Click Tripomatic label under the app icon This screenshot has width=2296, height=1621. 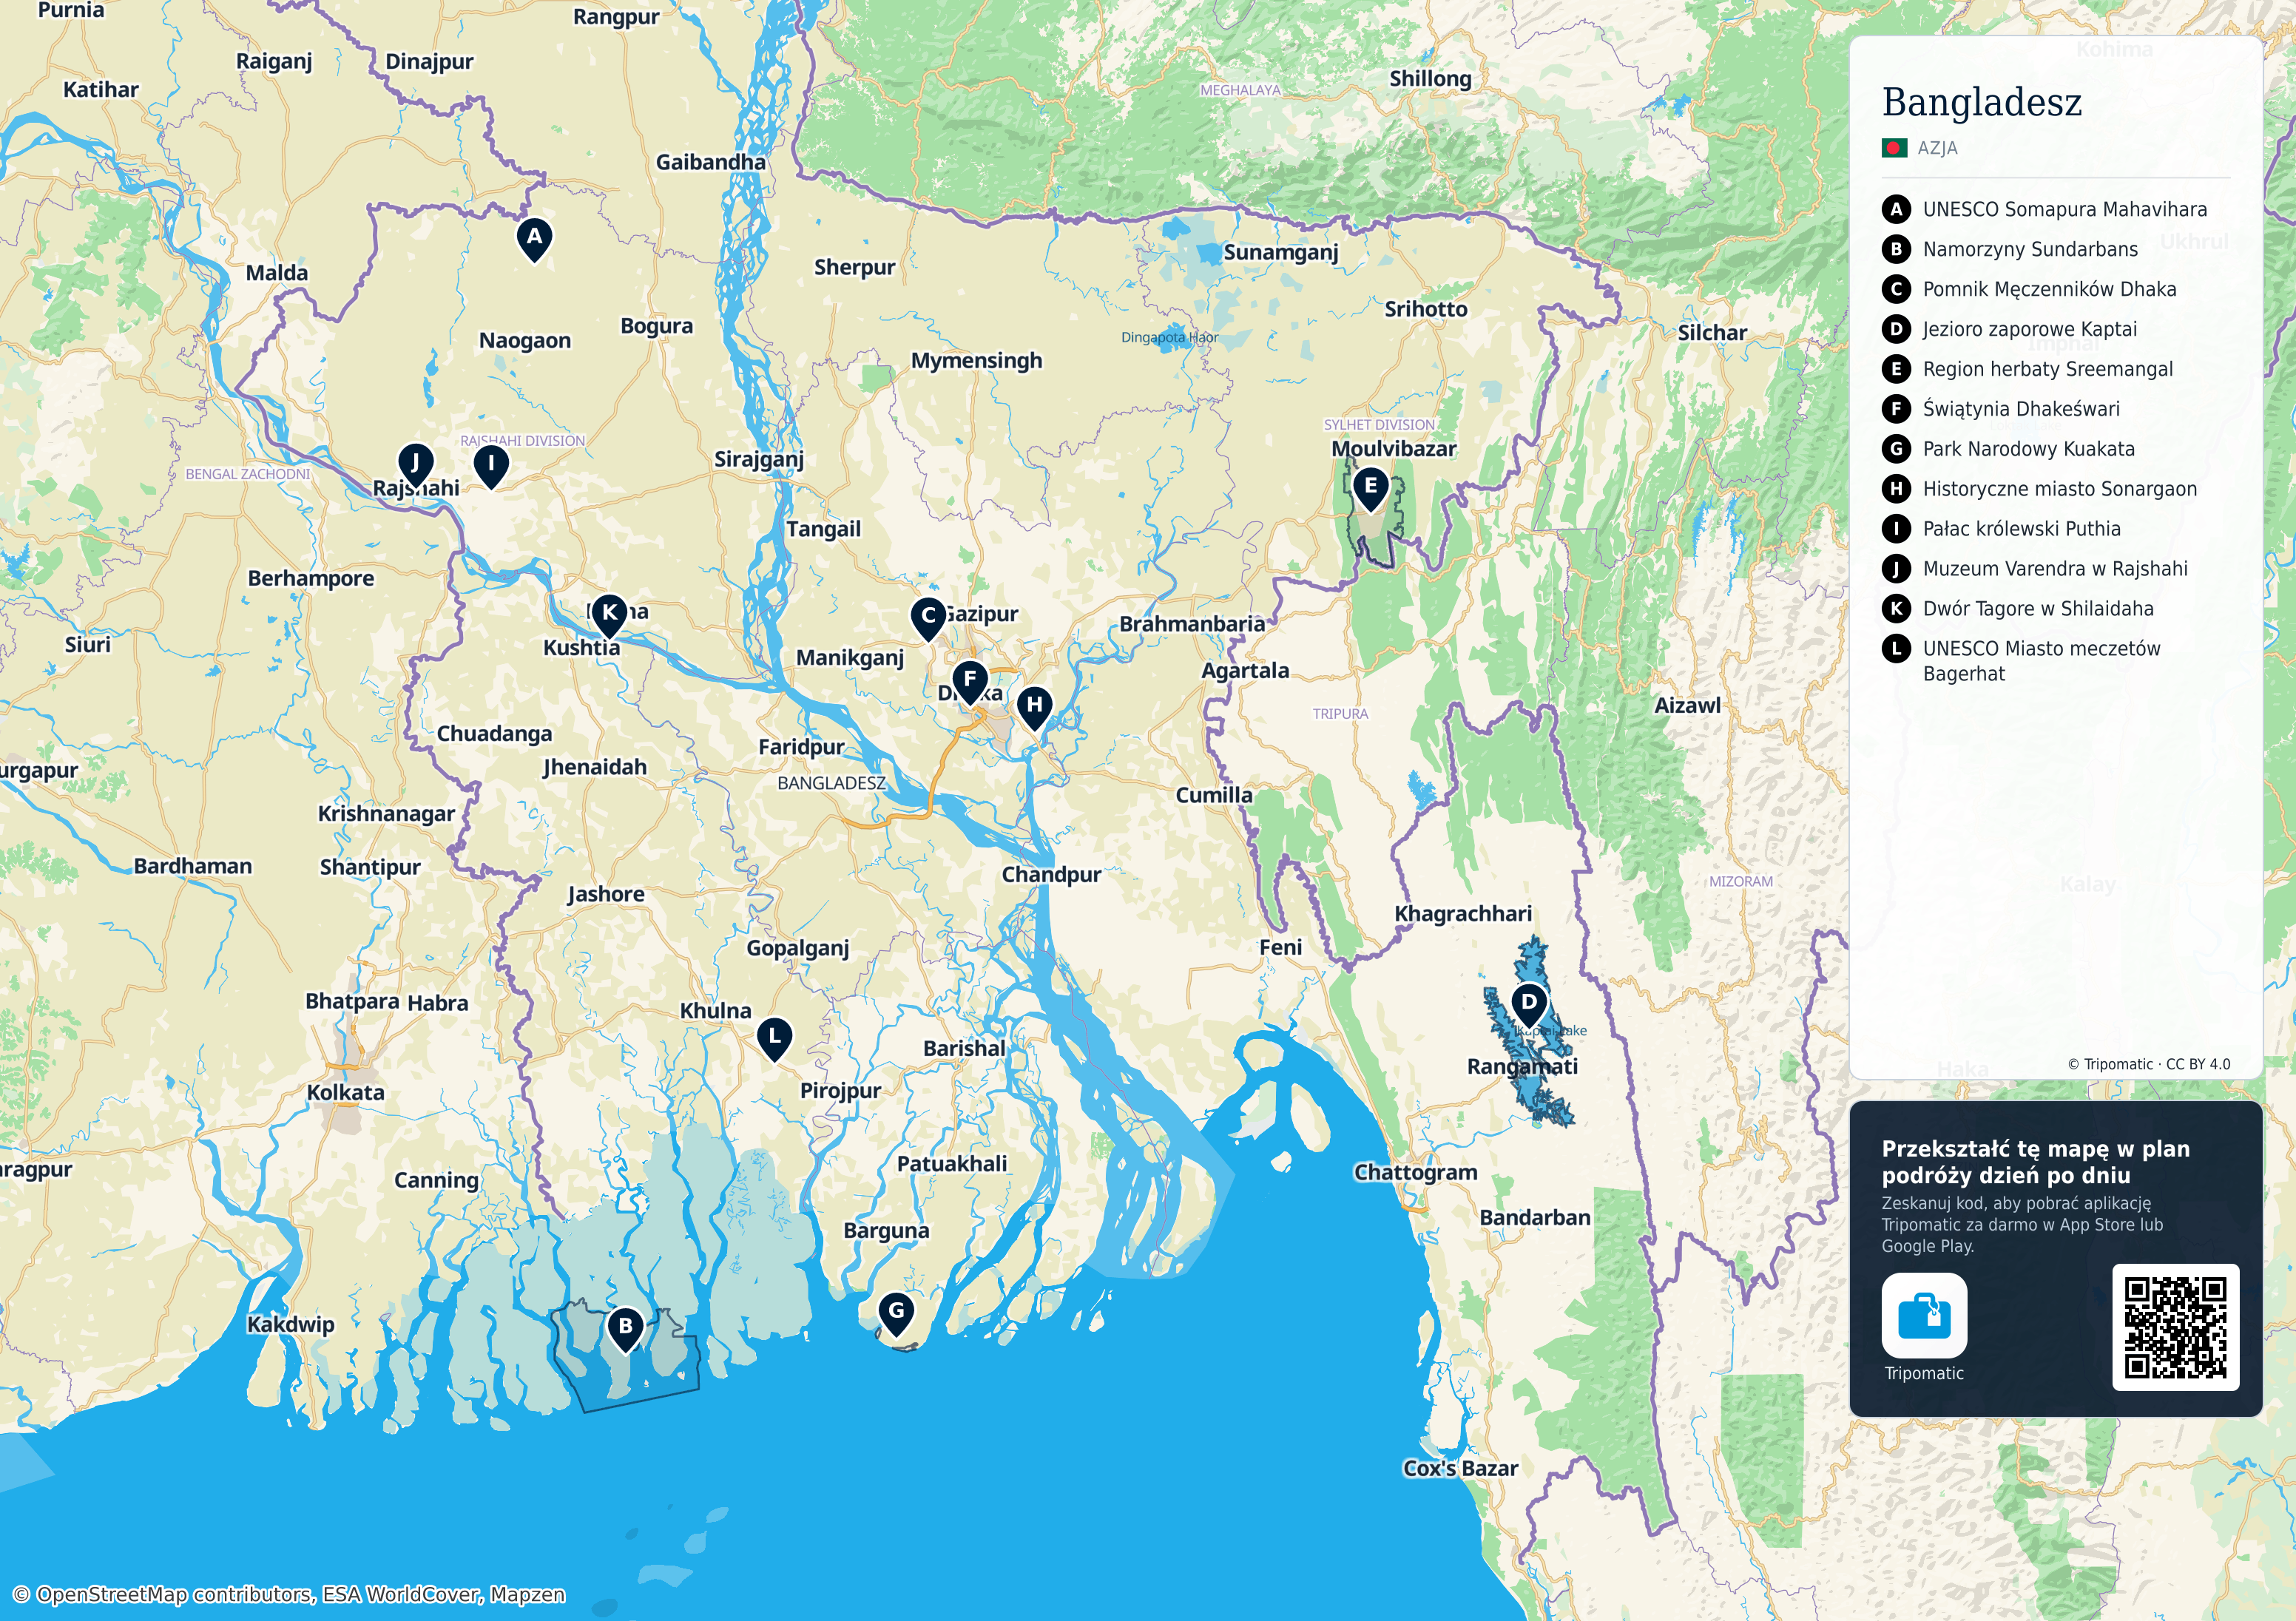1923,1374
